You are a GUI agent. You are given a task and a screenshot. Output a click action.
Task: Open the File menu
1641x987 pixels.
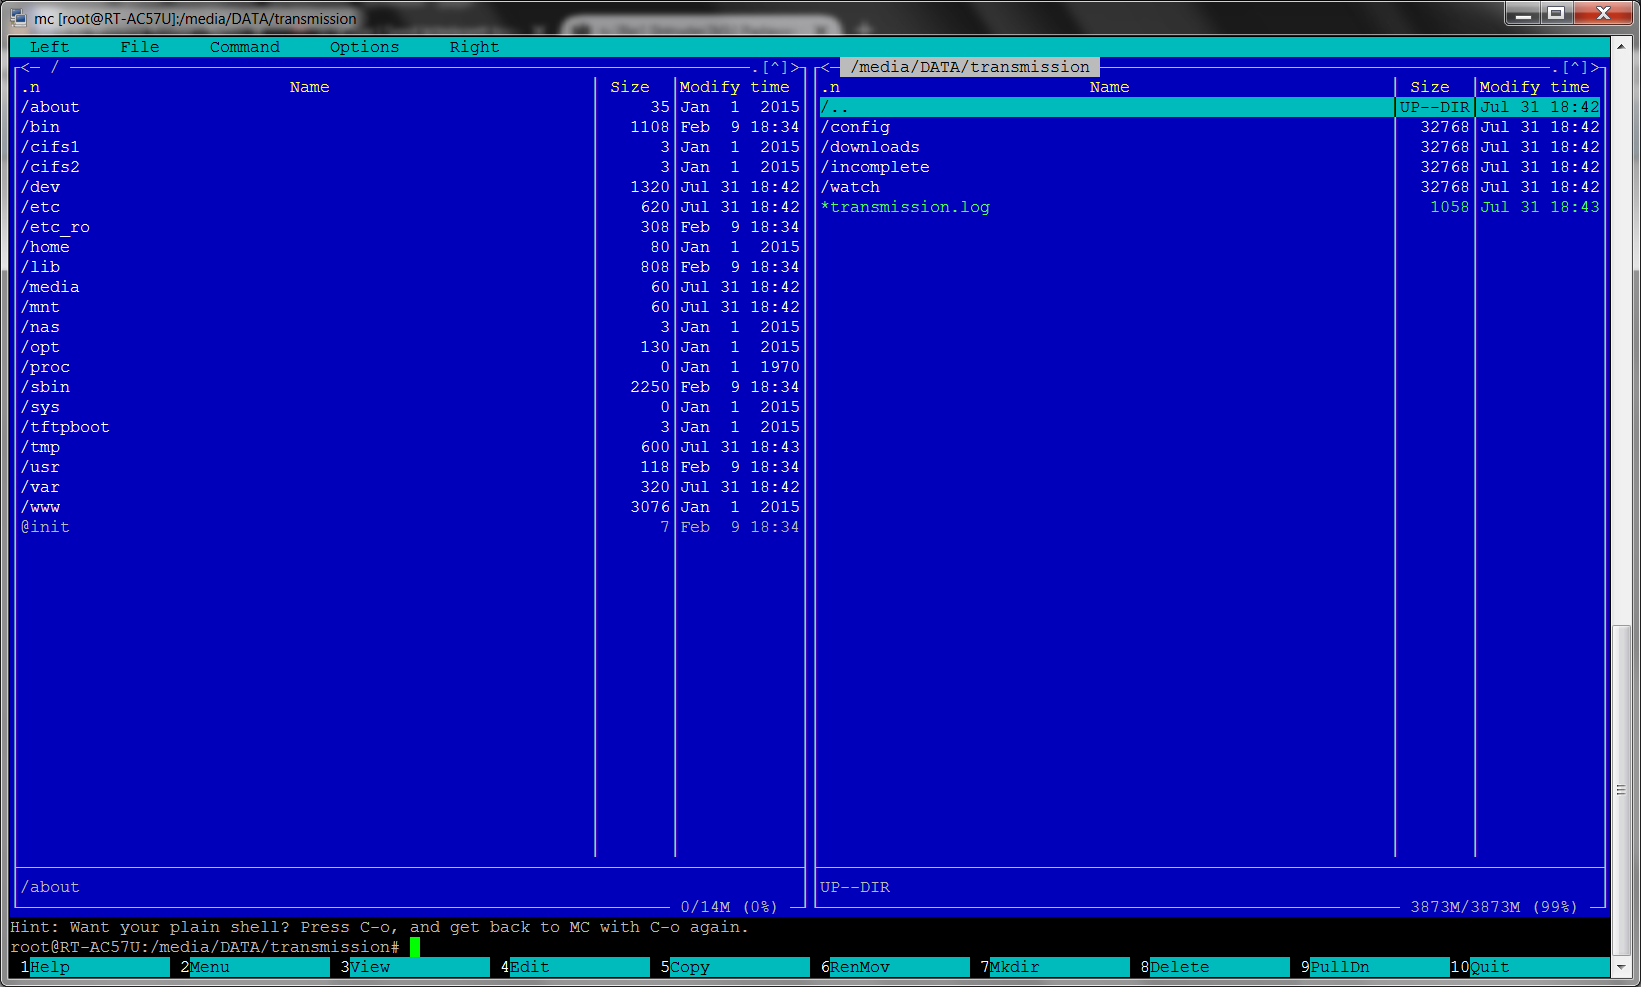coord(139,47)
